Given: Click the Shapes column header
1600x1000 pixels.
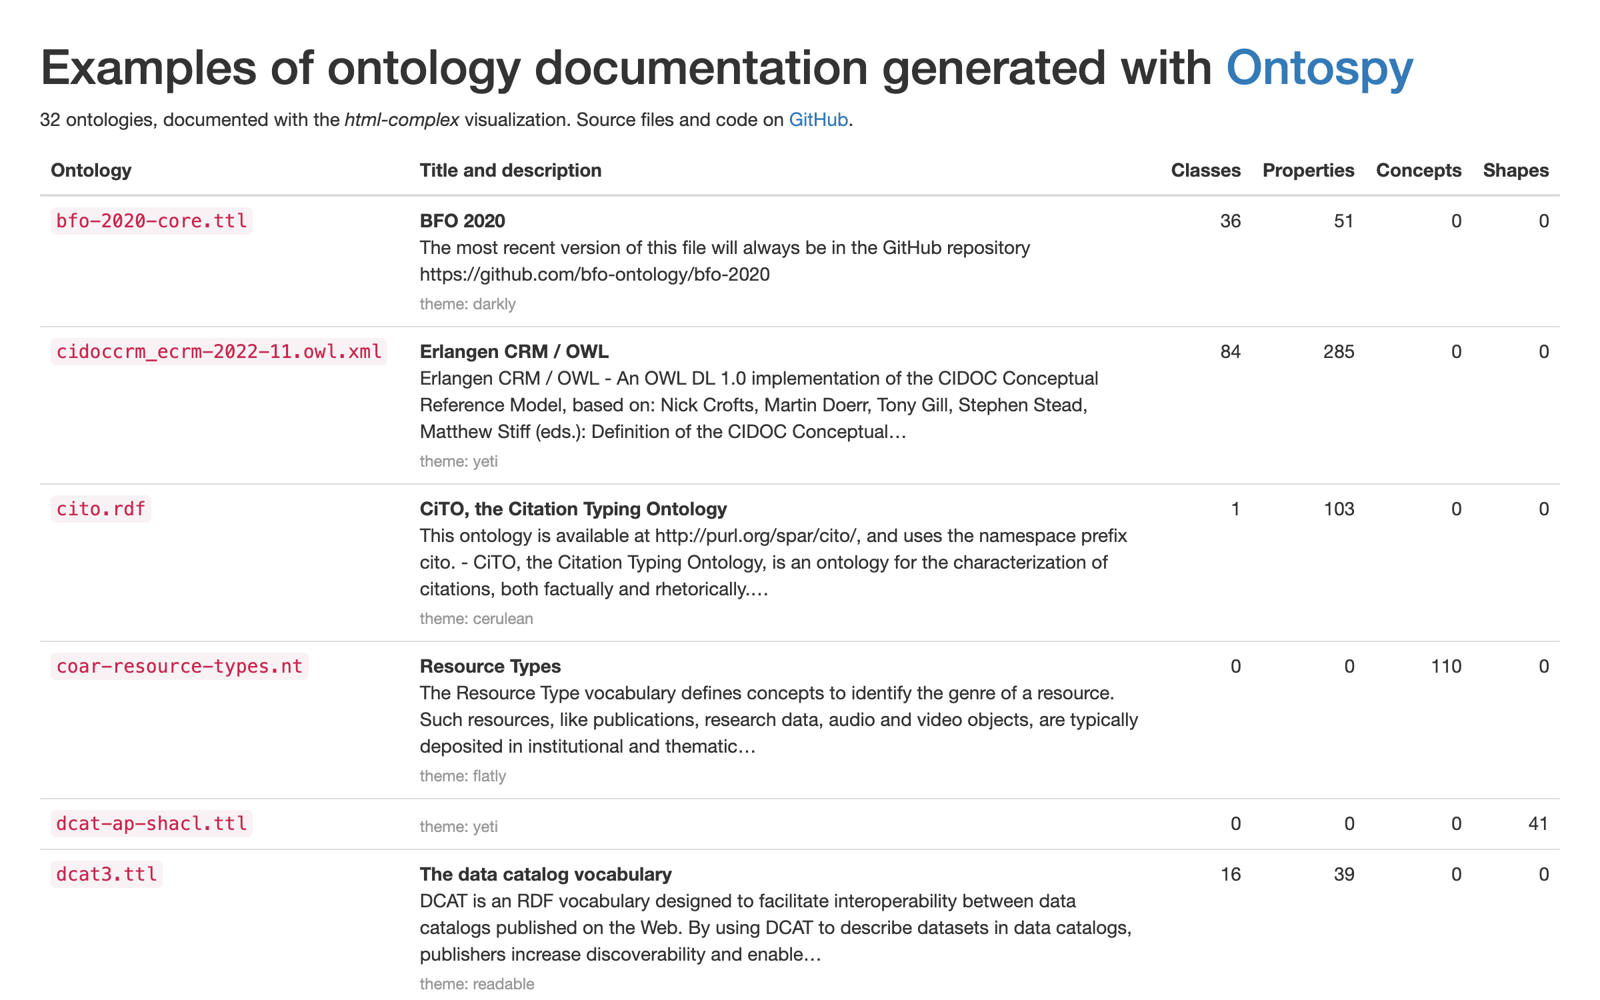Looking at the screenshot, I should point(1516,170).
